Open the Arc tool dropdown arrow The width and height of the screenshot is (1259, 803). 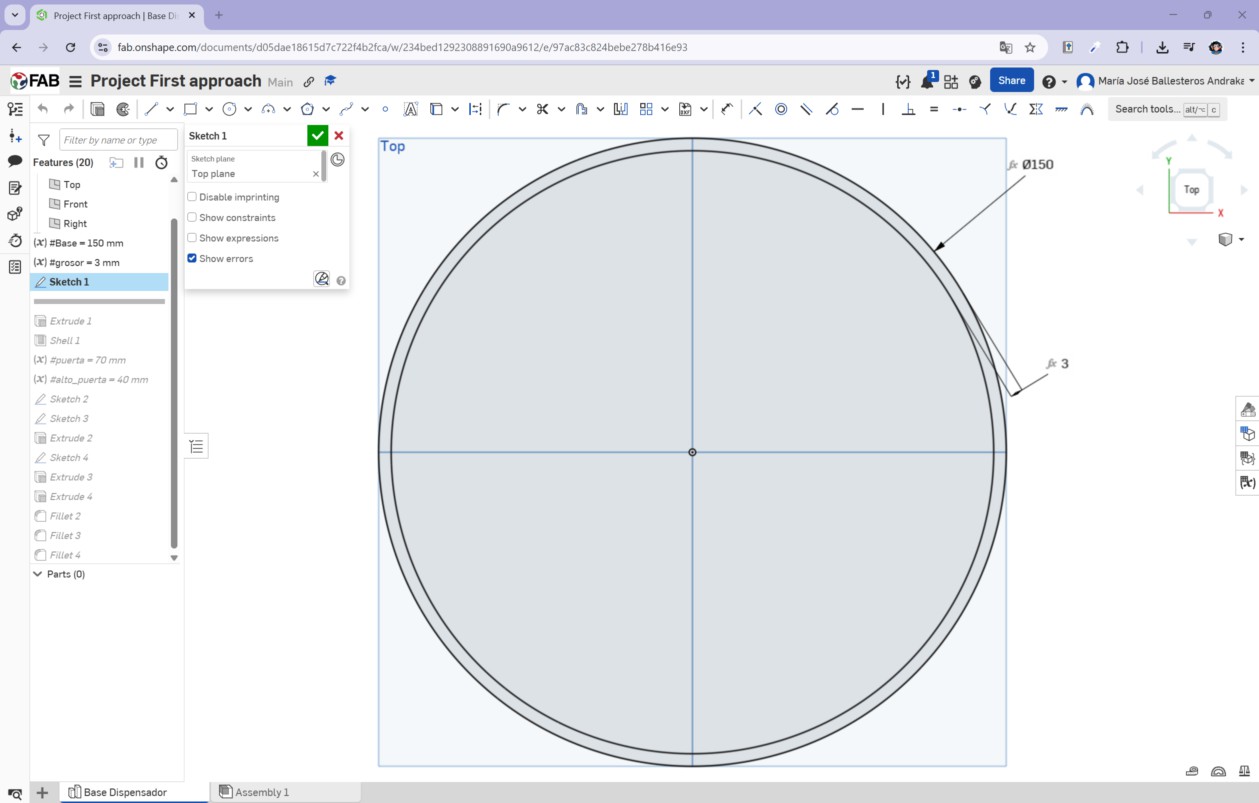[x=287, y=109]
